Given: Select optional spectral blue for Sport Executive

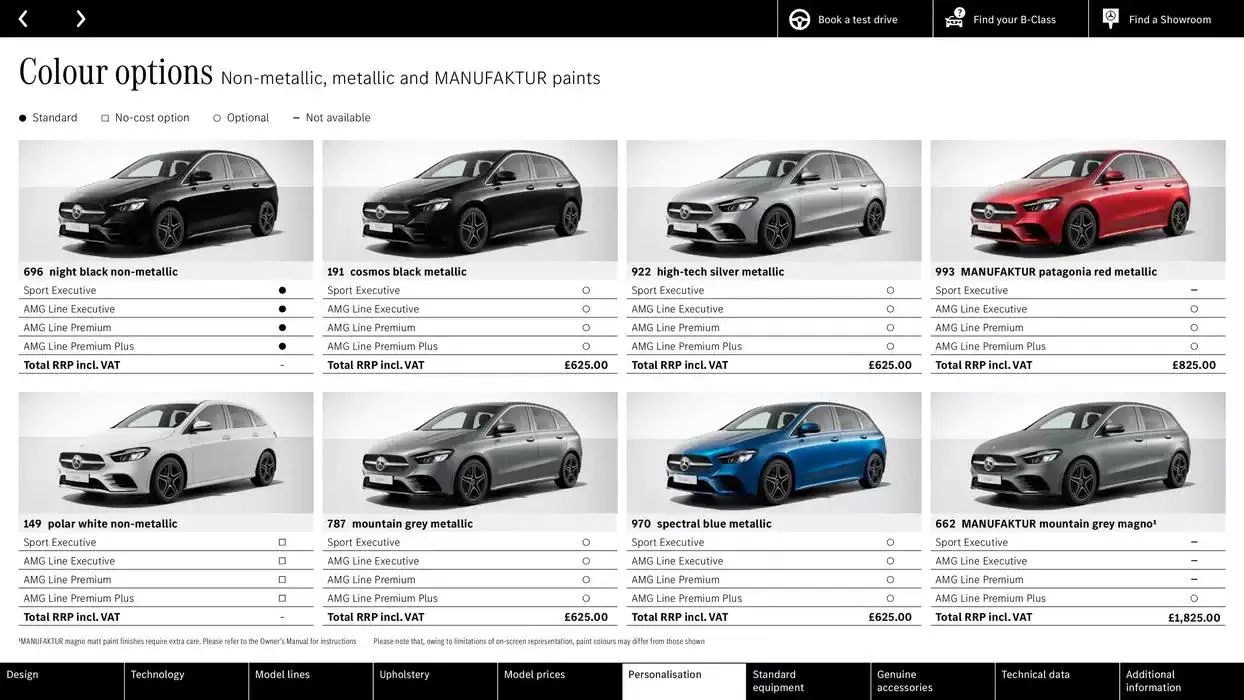Looking at the screenshot, I should coord(890,541).
